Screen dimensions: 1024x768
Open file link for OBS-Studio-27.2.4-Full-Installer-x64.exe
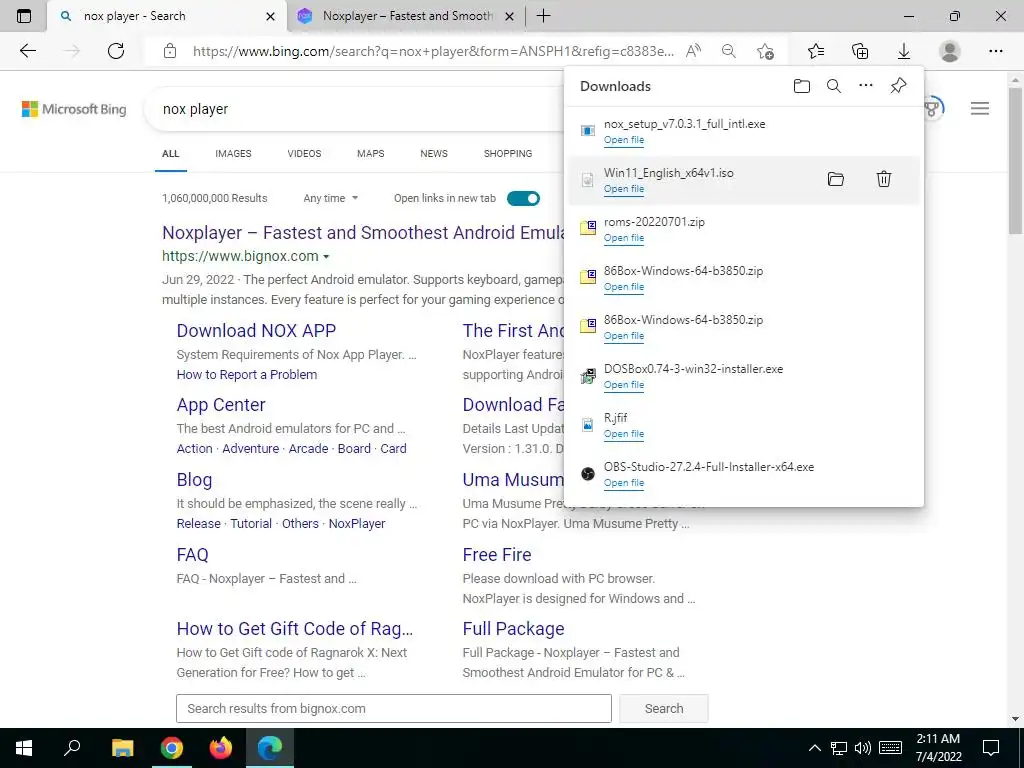(624, 483)
